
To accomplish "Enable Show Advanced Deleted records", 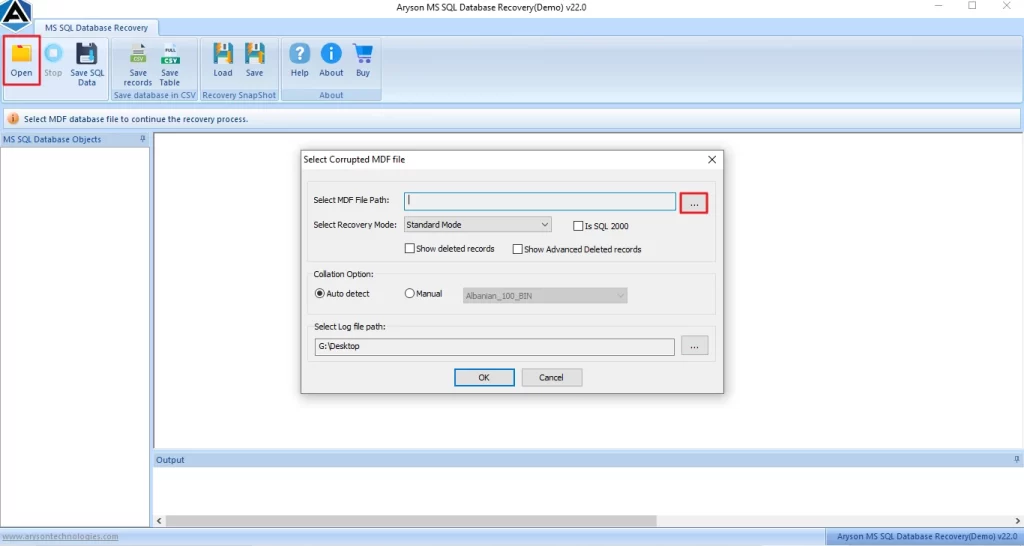I will click(517, 249).
